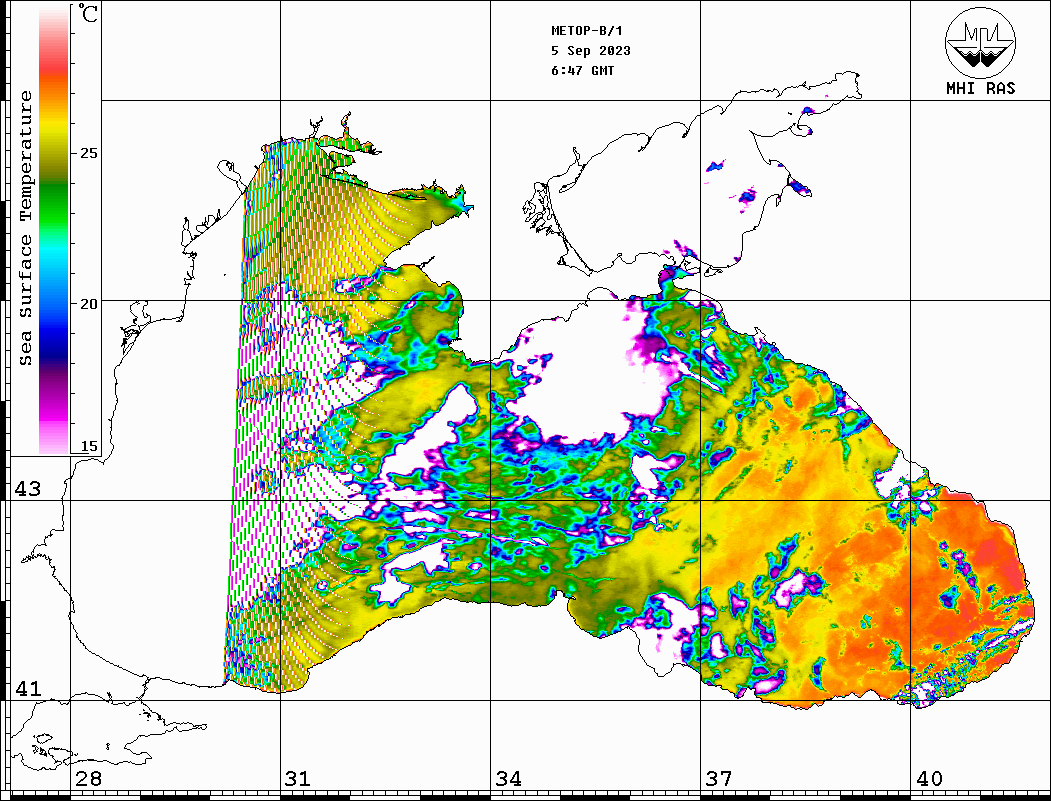Viewport: 1051px width, 801px height.
Task: Click the 20 value on temperature scale
Action: point(88,304)
